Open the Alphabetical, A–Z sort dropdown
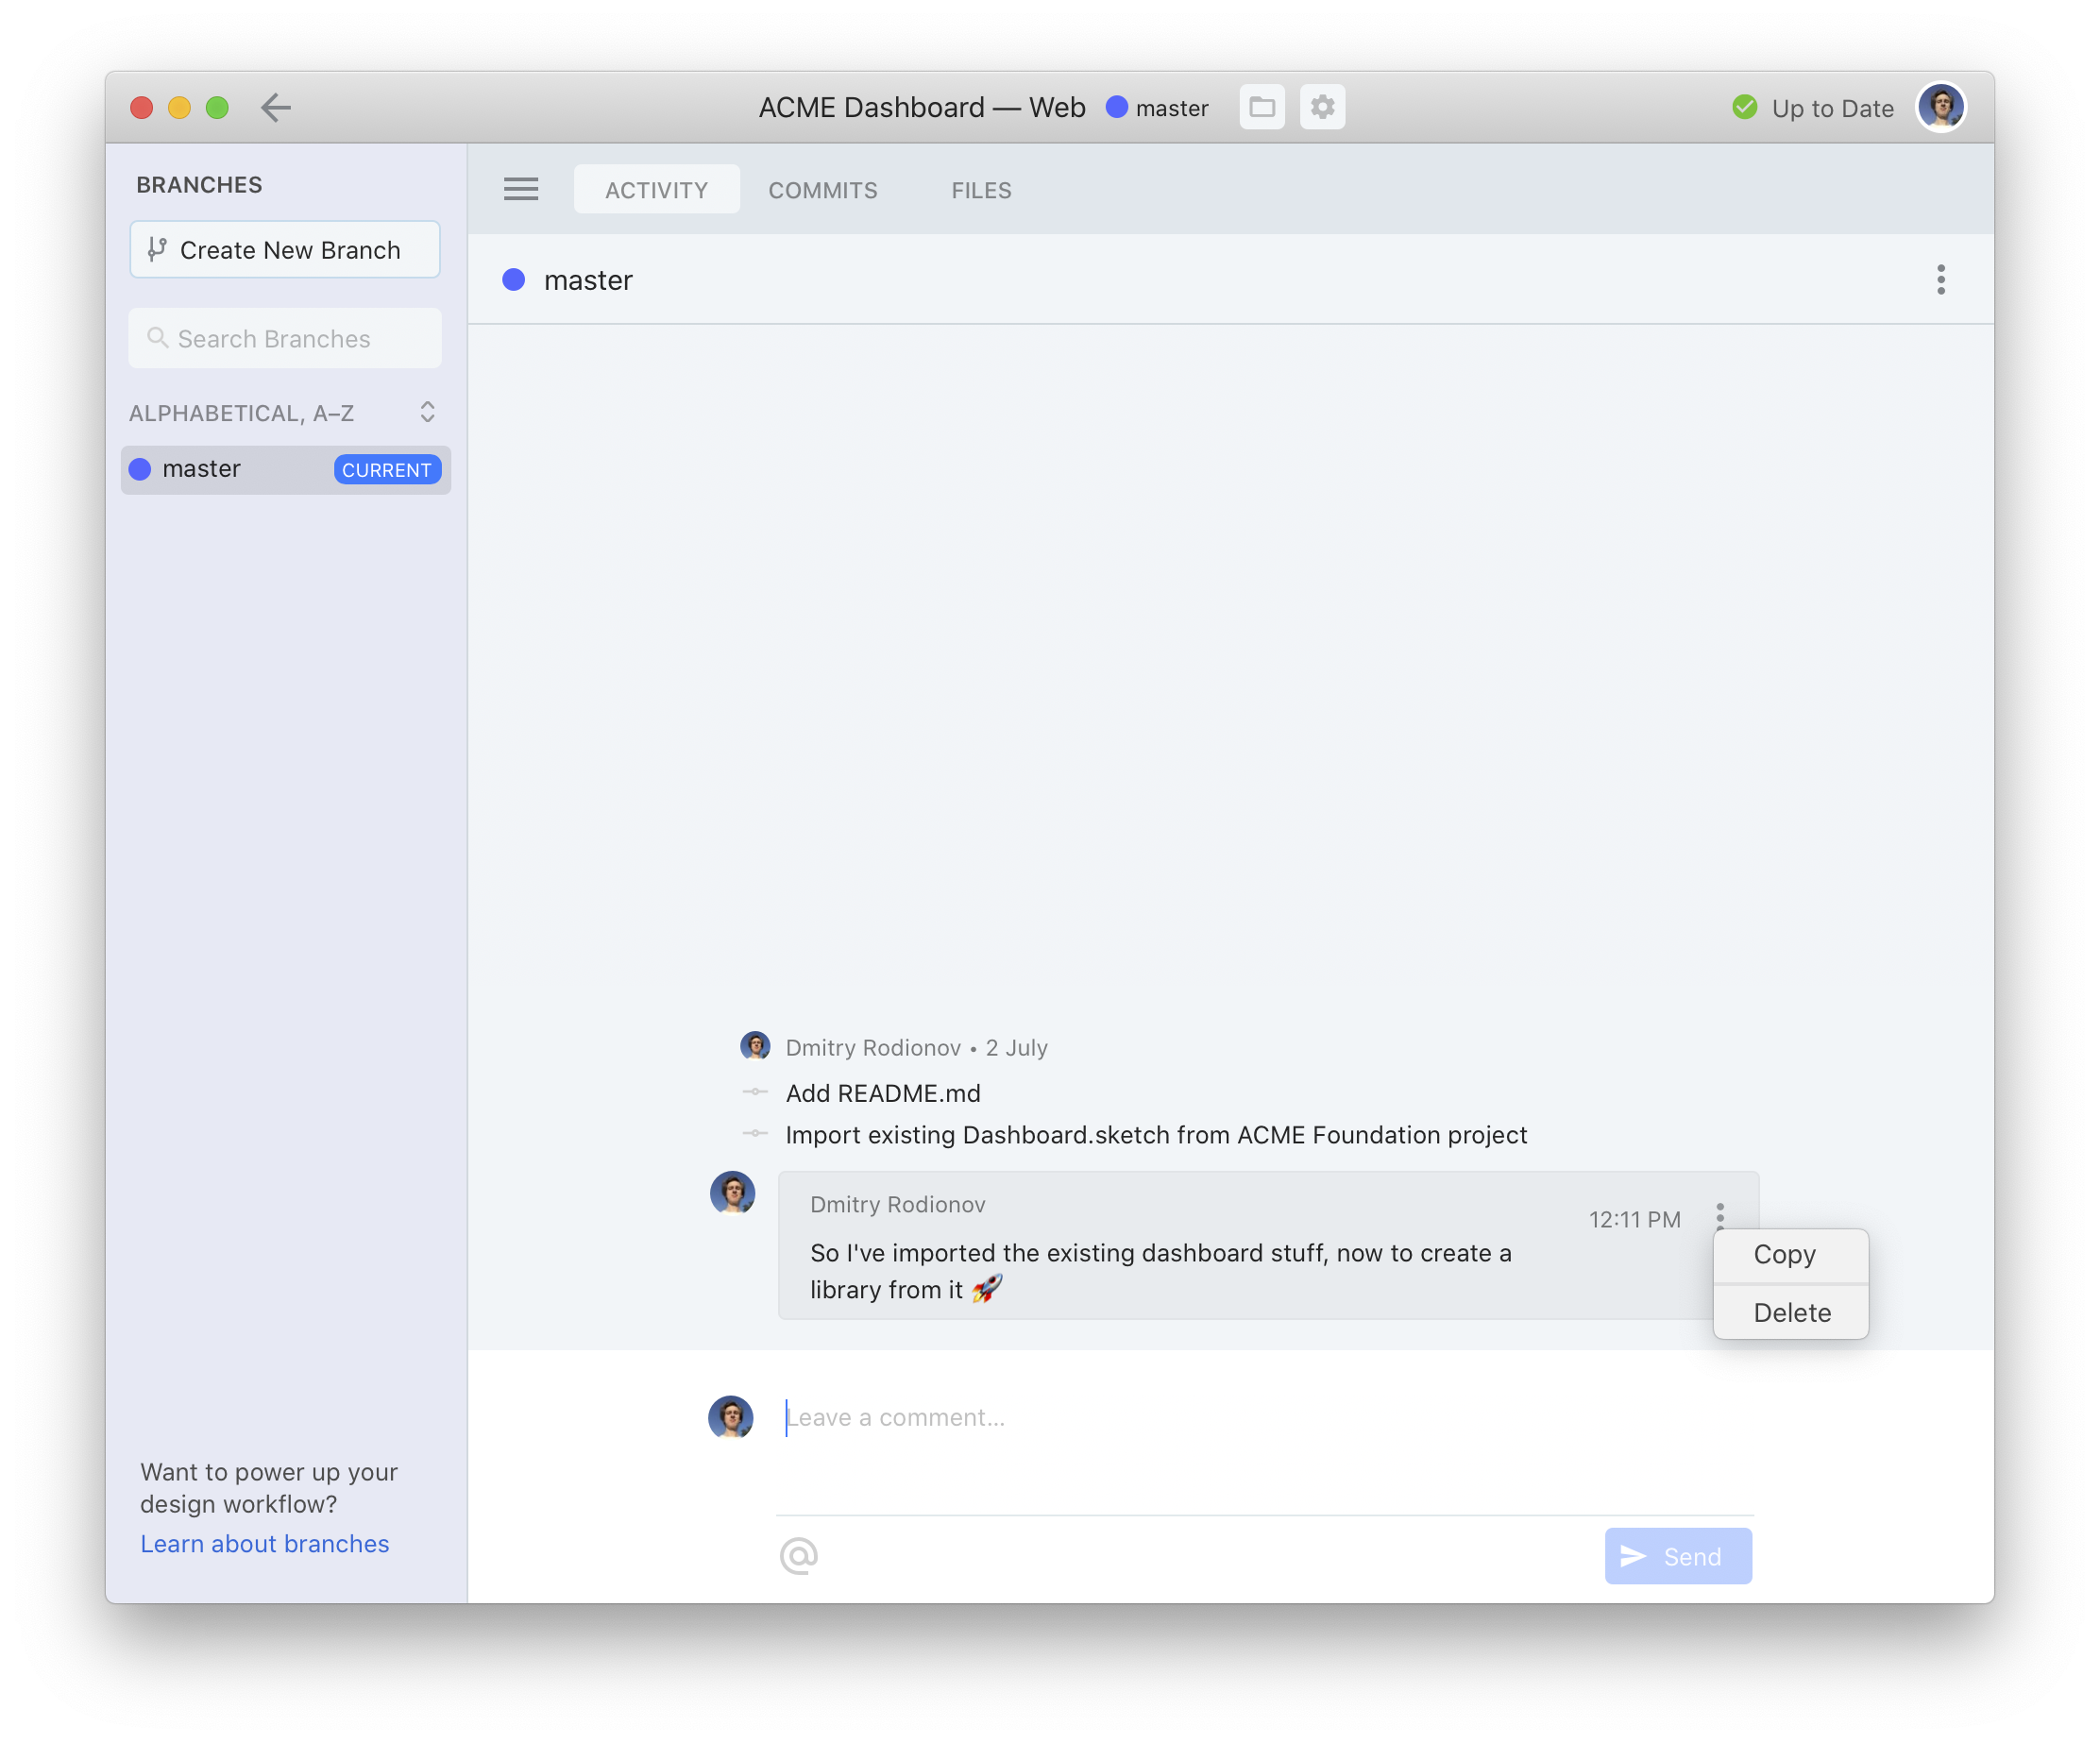The image size is (2100, 1743). point(284,412)
